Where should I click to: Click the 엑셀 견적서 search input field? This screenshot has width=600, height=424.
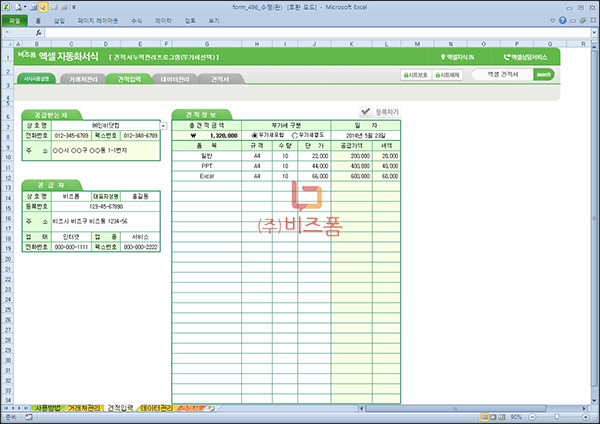point(502,75)
